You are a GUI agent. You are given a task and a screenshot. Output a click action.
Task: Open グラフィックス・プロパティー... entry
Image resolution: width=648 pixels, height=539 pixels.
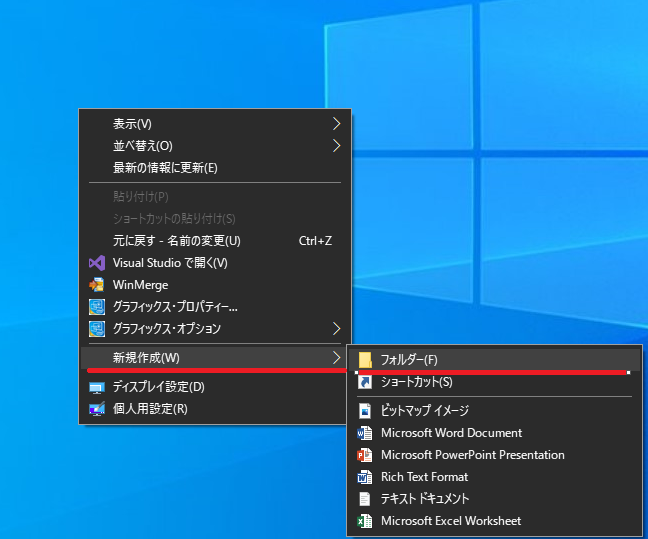point(215,307)
